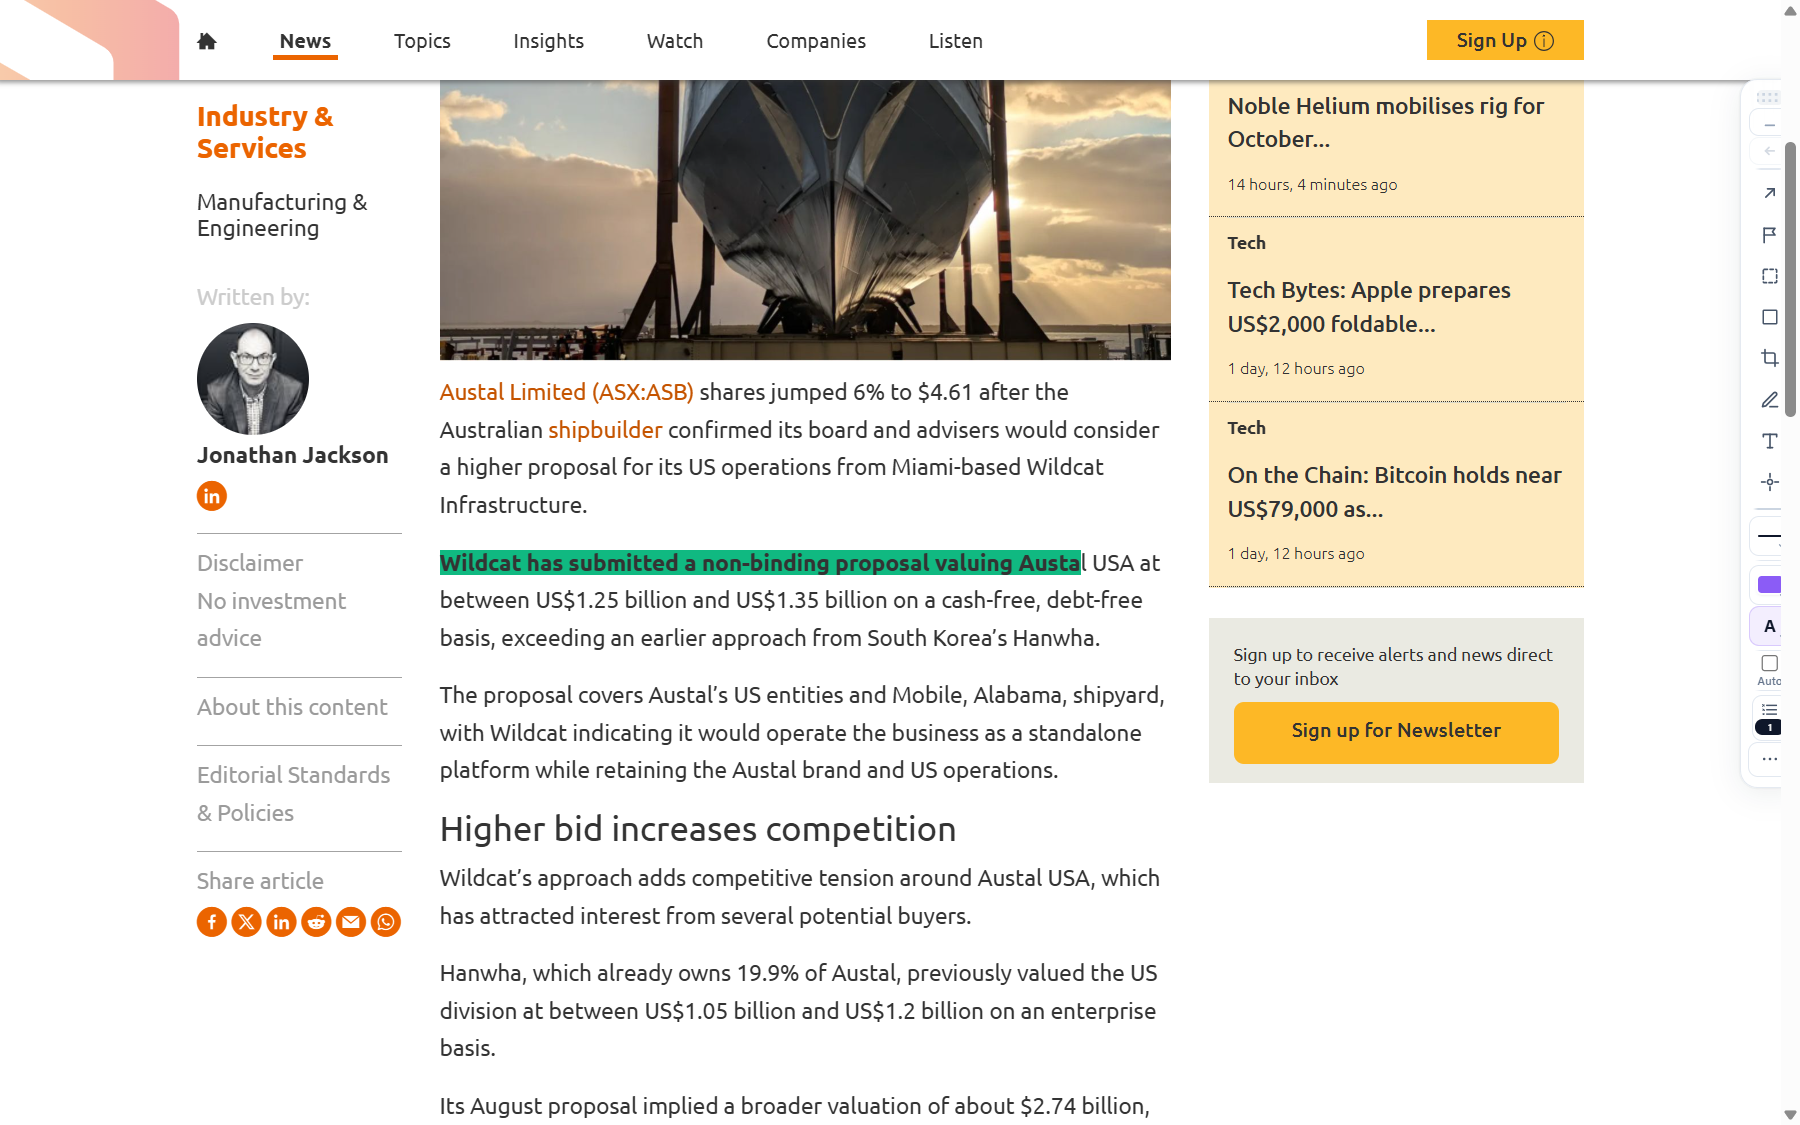
Task: Select the crosshair pointer tool
Action: (x=1769, y=482)
